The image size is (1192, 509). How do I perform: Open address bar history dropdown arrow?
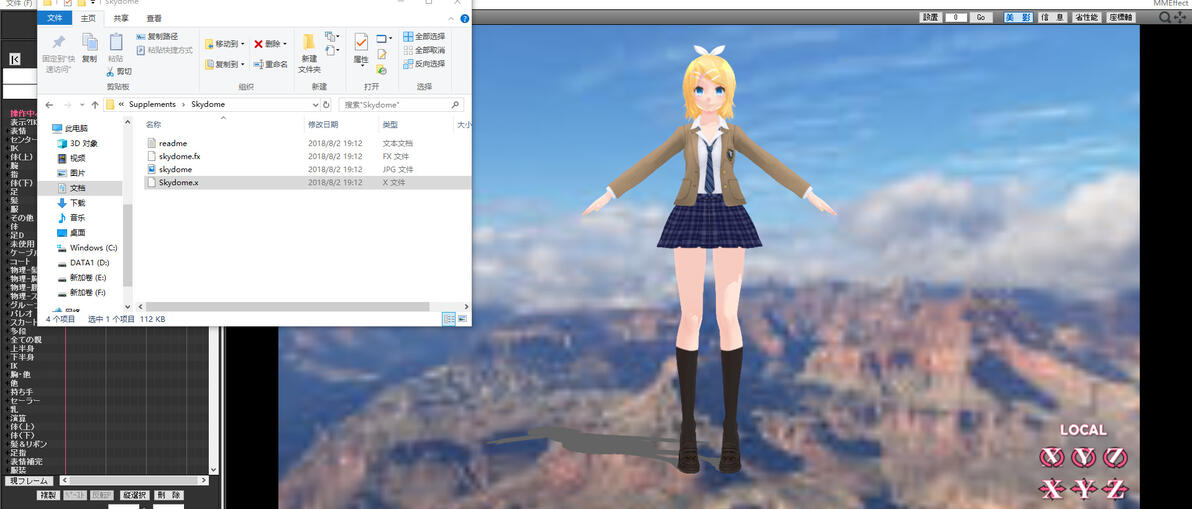(315, 104)
